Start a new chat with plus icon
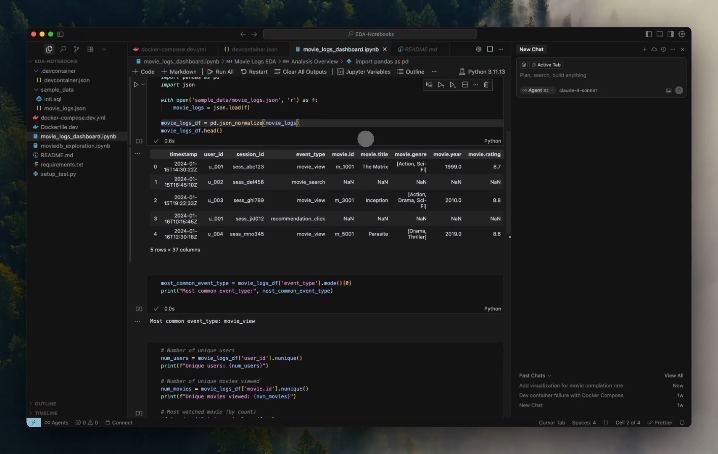 coord(644,49)
